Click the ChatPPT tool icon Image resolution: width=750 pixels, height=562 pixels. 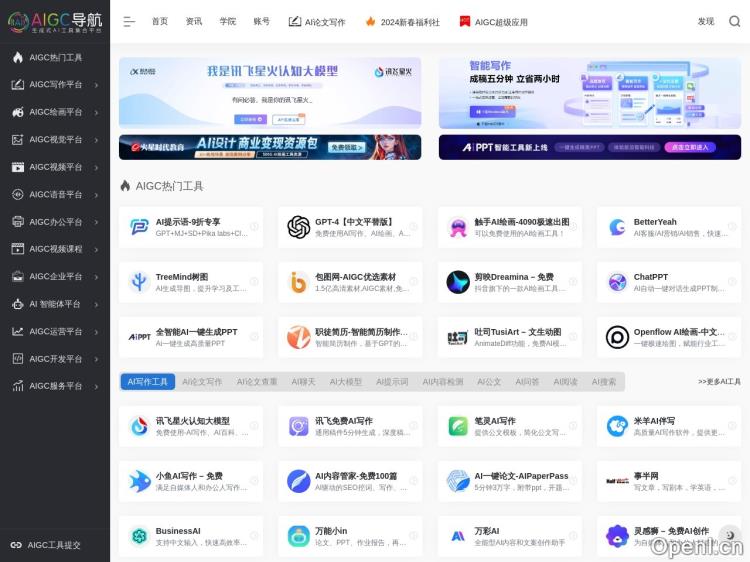pos(617,283)
